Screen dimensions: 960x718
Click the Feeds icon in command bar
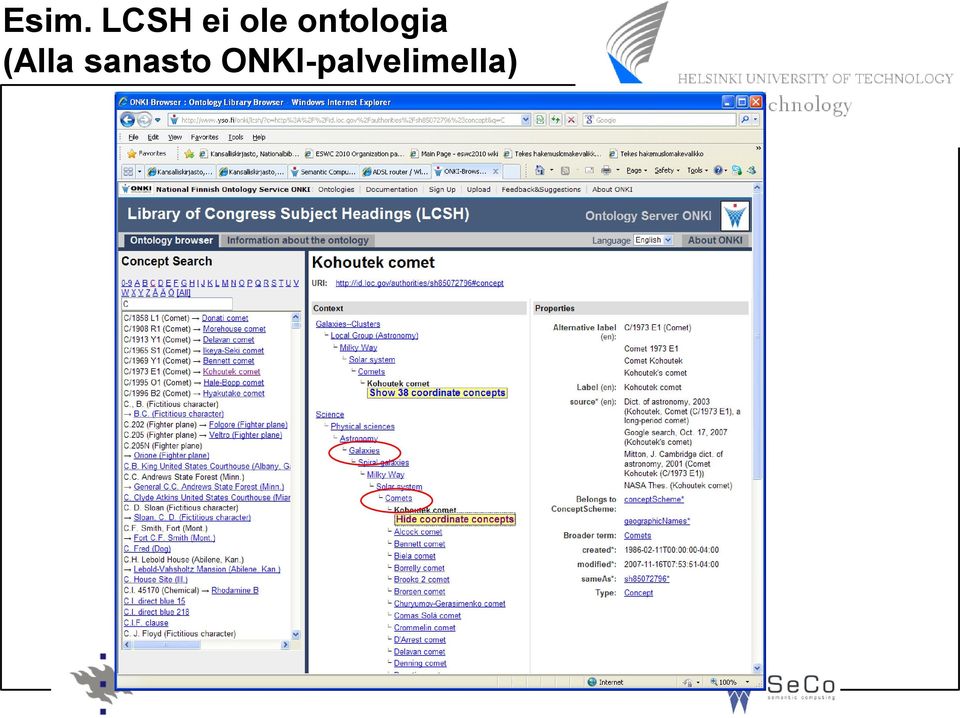click(x=565, y=171)
